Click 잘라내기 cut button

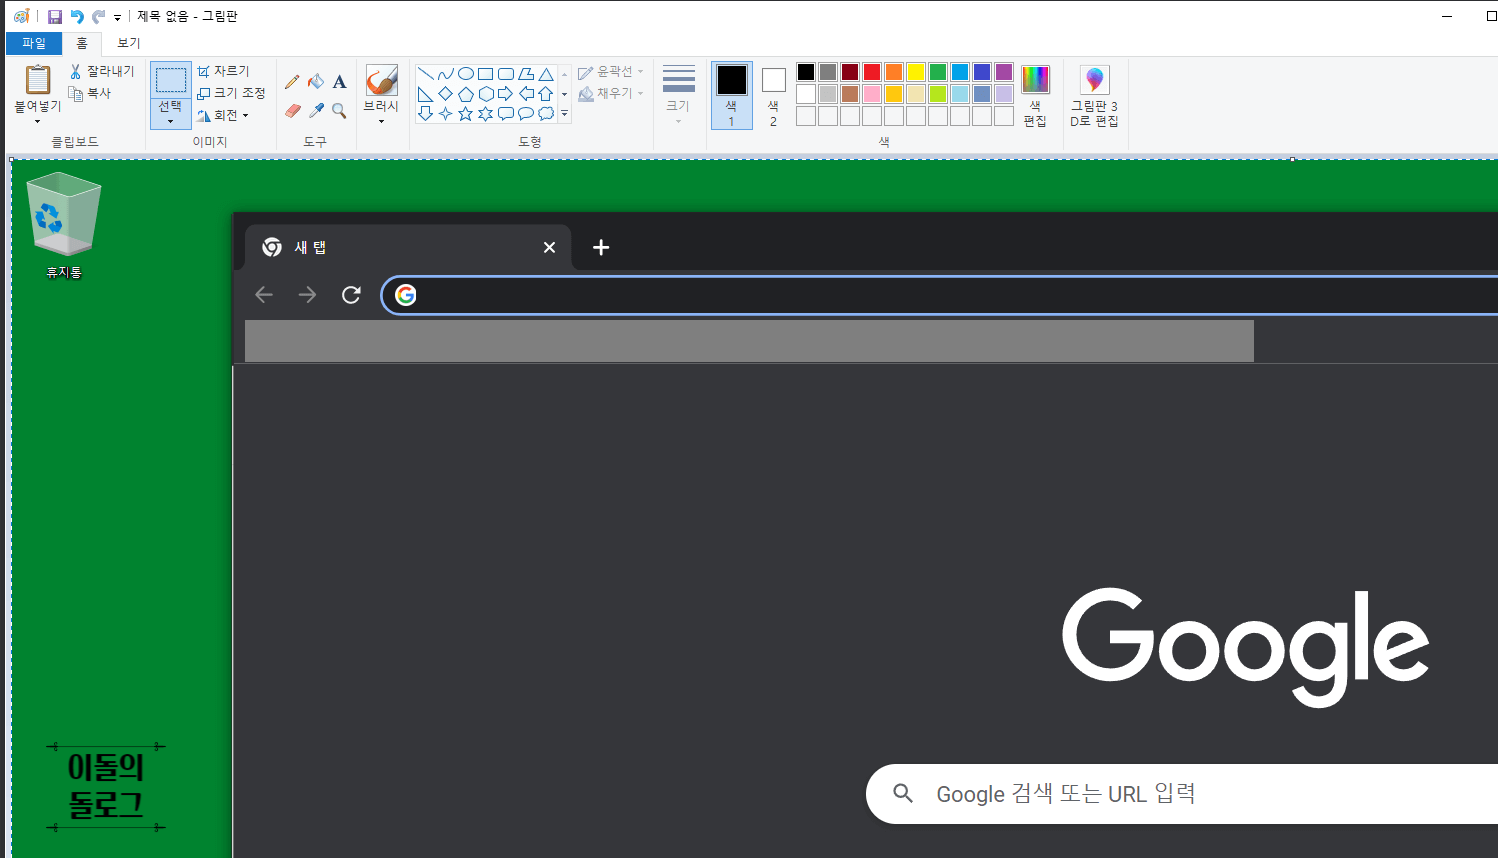(102, 72)
